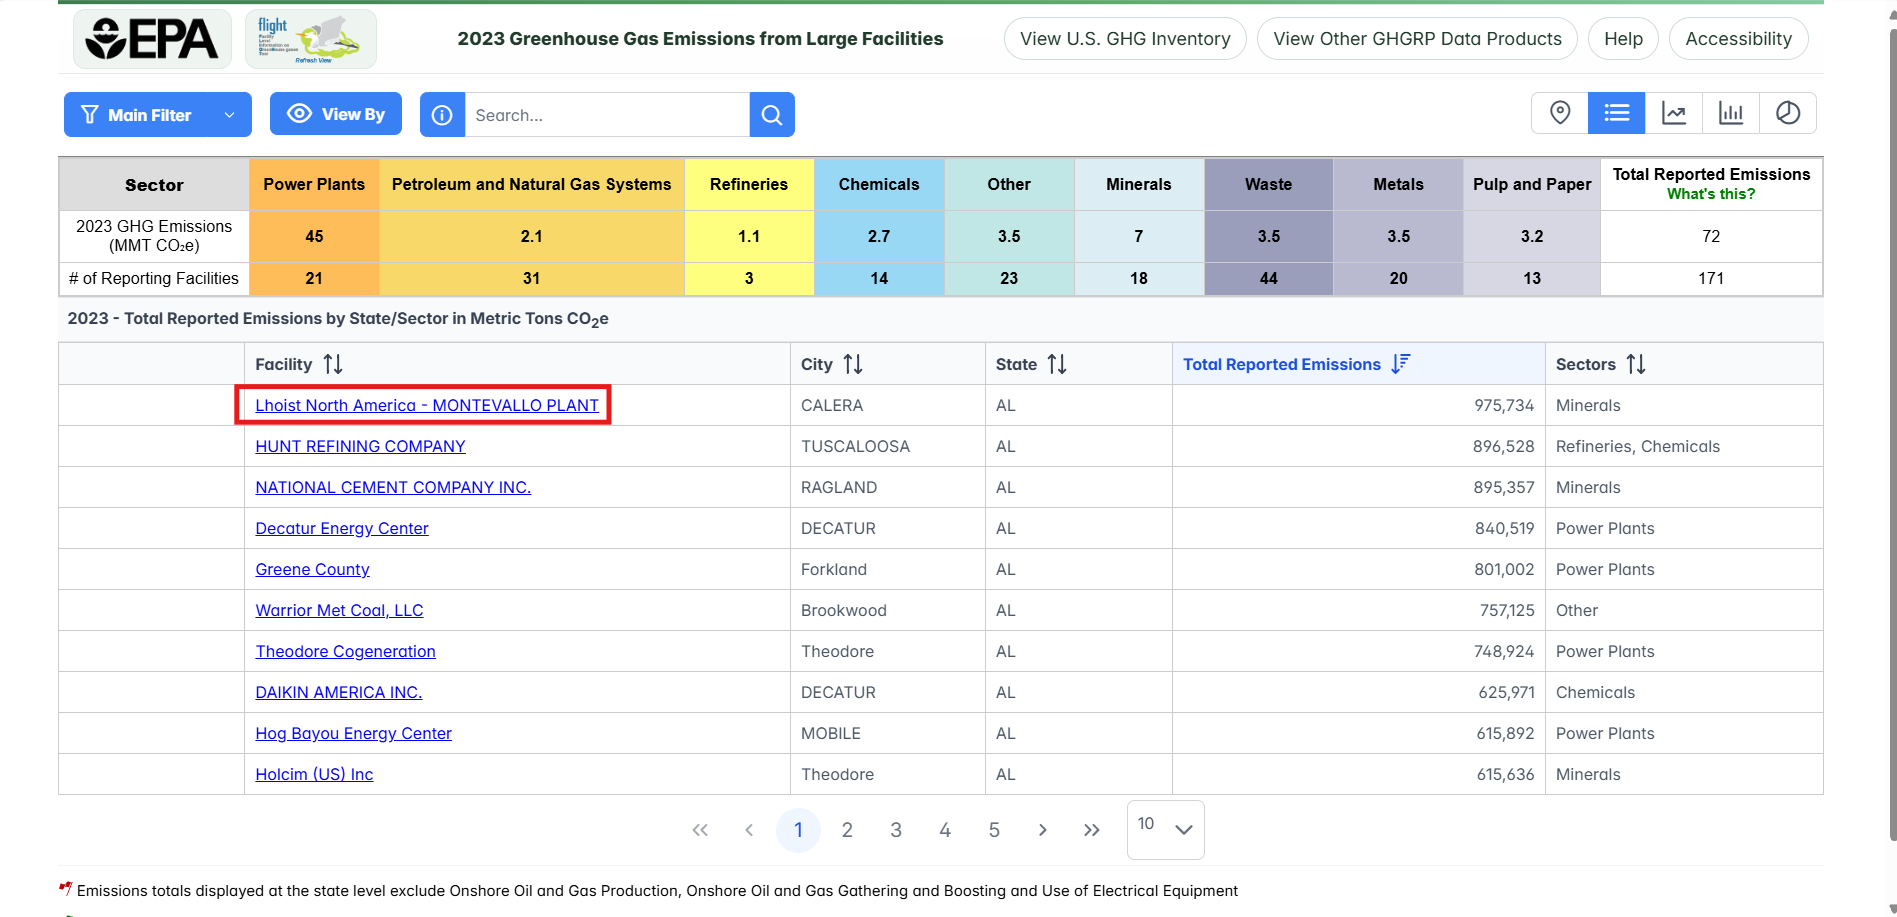Click the orange Power Plants sector header
The height and width of the screenshot is (917, 1897).
(x=314, y=184)
